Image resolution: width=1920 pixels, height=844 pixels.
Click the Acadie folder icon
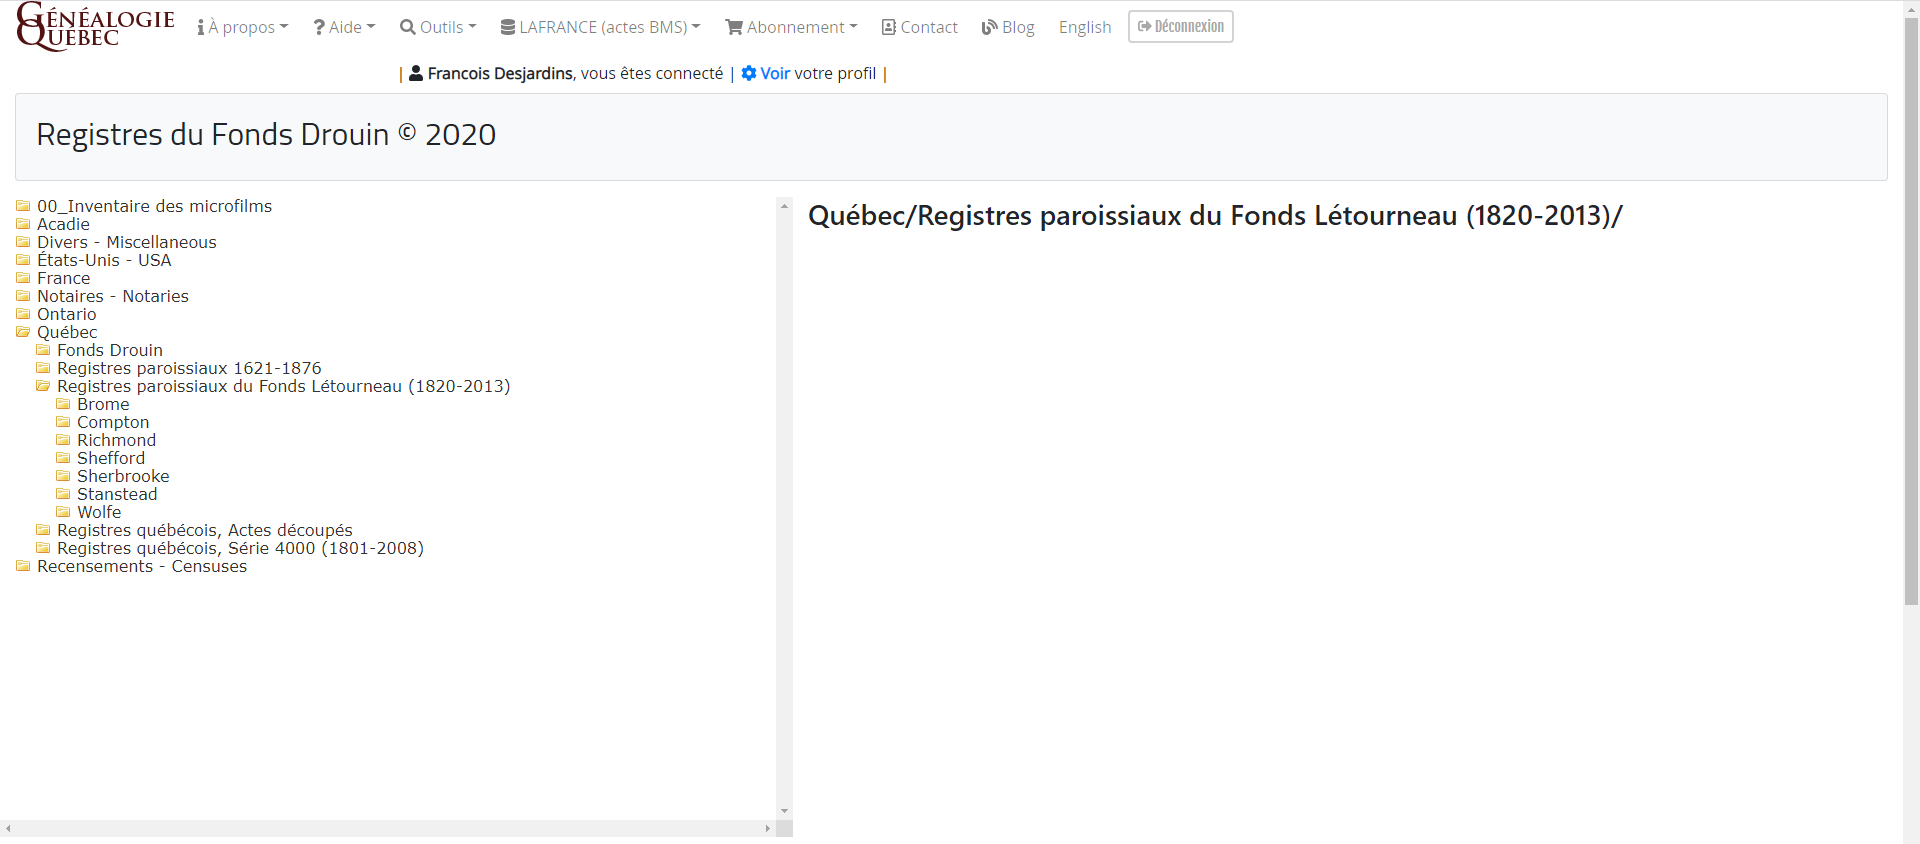23,224
